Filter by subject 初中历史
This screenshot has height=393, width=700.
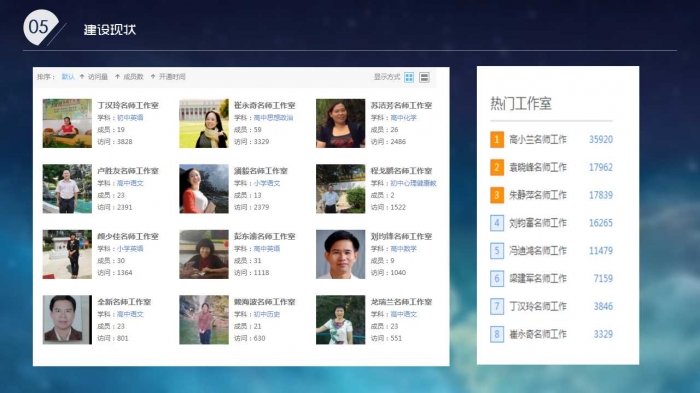(267, 314)
